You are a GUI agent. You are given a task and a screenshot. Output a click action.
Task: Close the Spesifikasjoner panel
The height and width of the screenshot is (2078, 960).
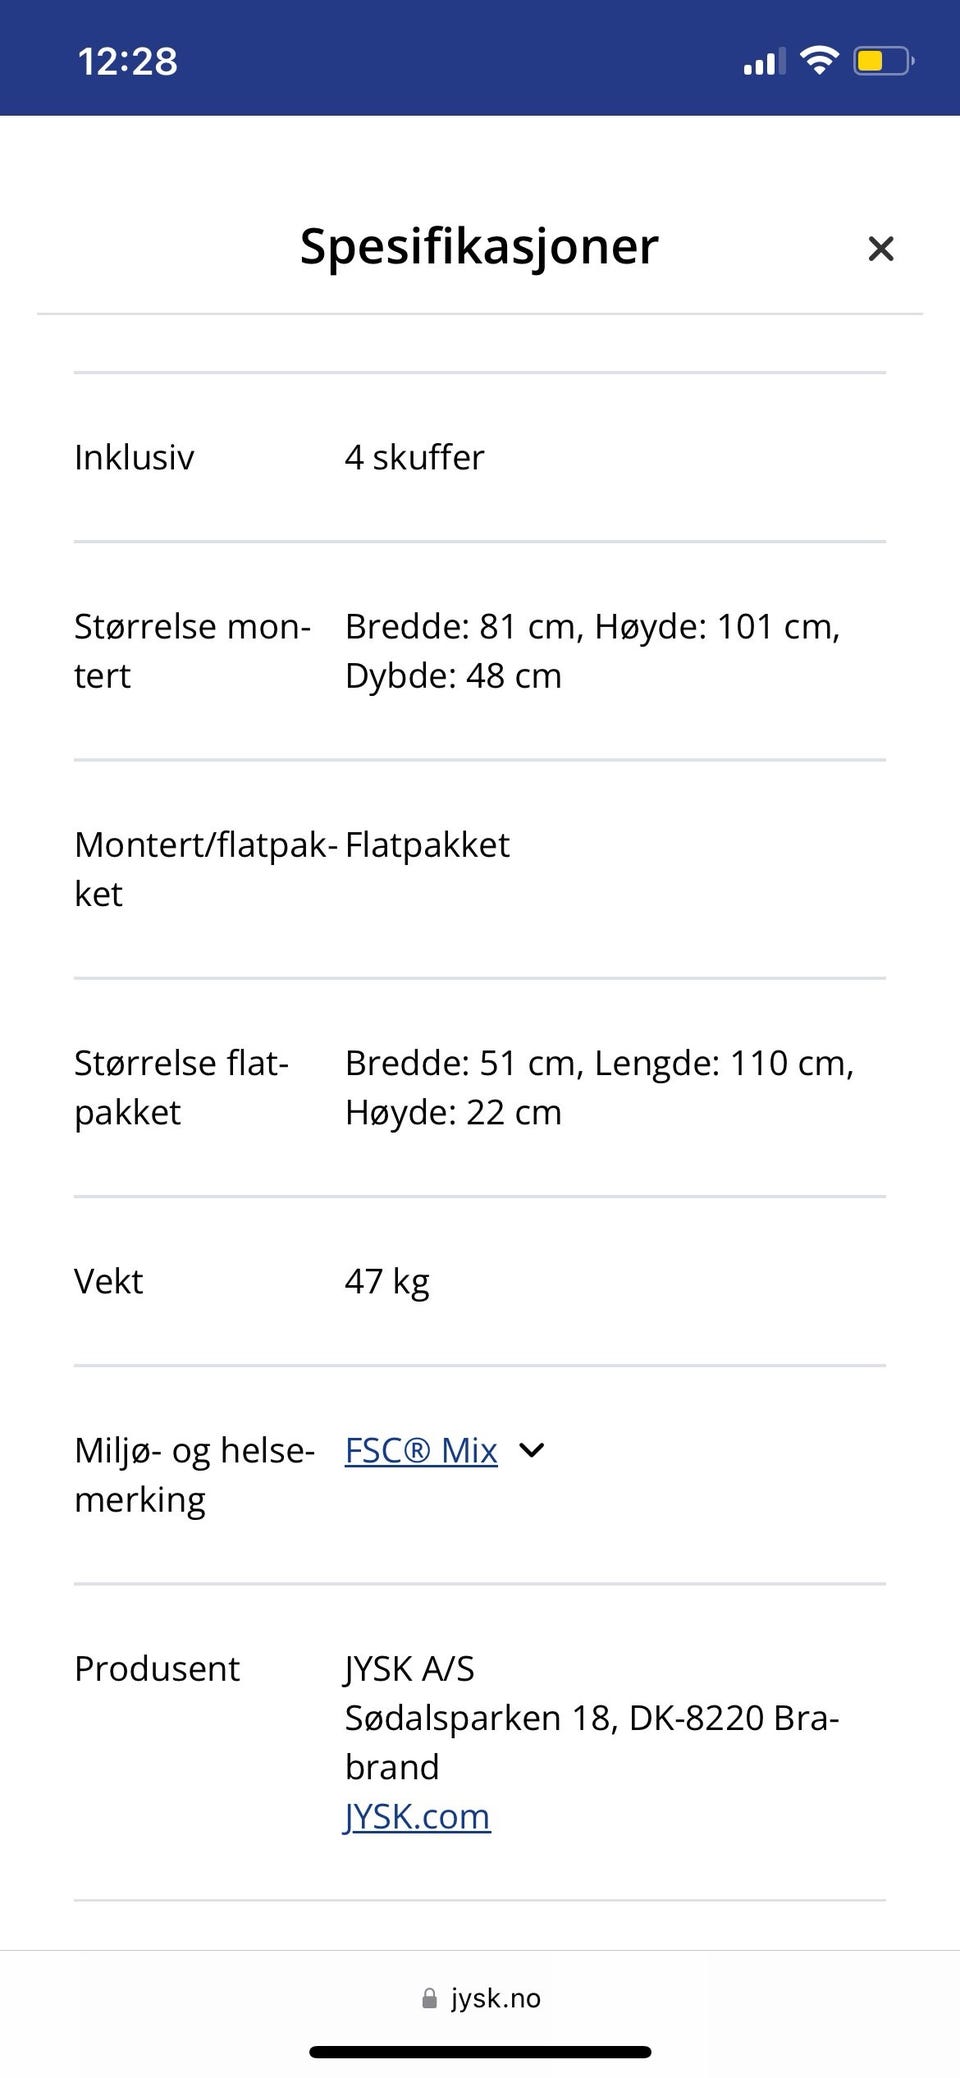pos(880,248)
